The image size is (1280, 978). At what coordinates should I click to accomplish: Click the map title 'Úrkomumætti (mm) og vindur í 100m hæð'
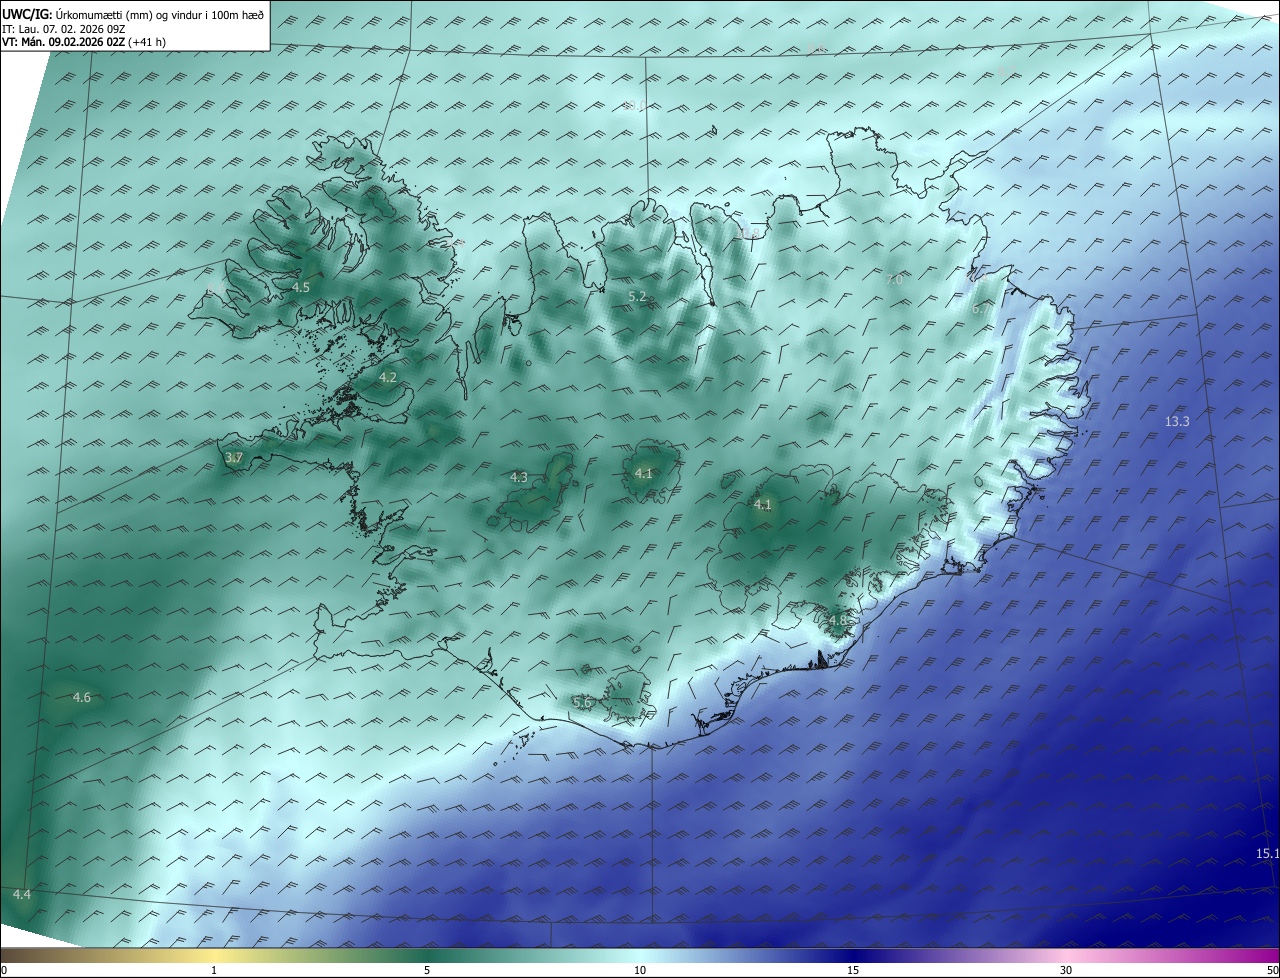160,15
